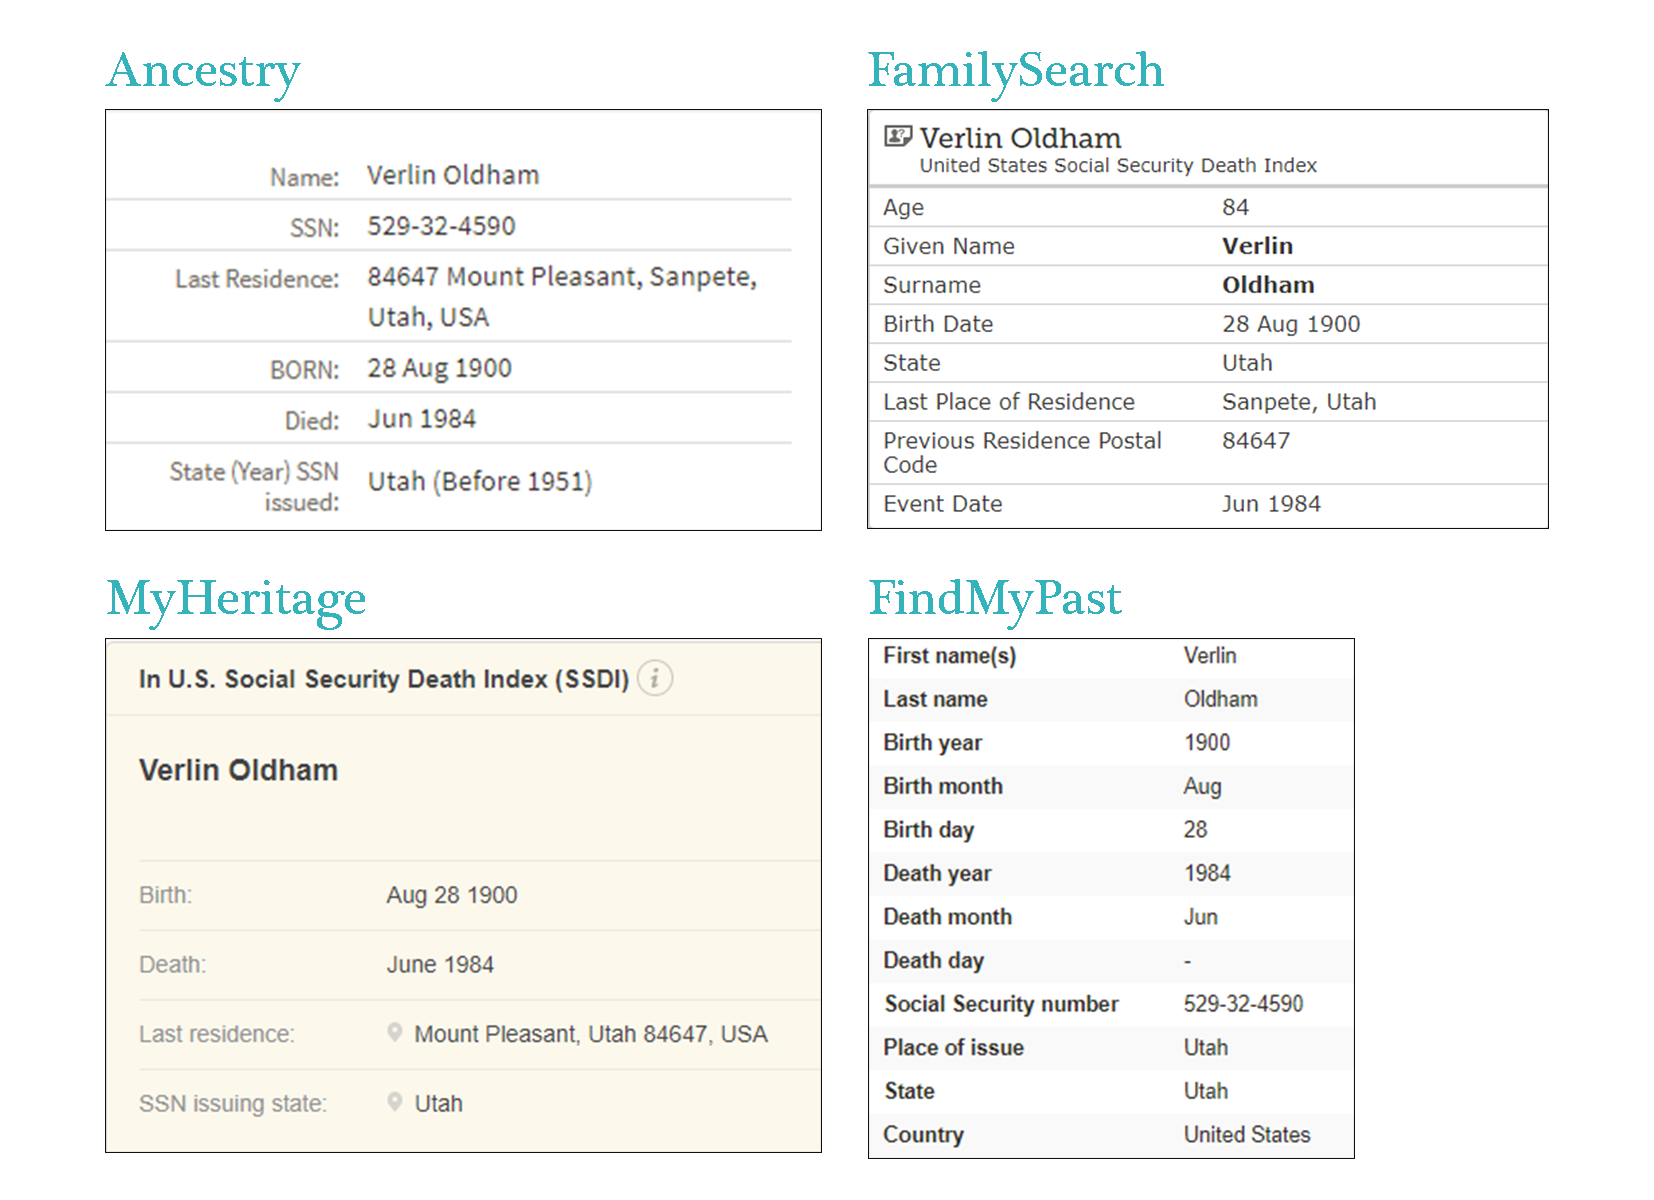Viewport: 1654px width, 1200px height.
Task: Click the Last residence label in MyHeritage
Action: point(217,1034)
